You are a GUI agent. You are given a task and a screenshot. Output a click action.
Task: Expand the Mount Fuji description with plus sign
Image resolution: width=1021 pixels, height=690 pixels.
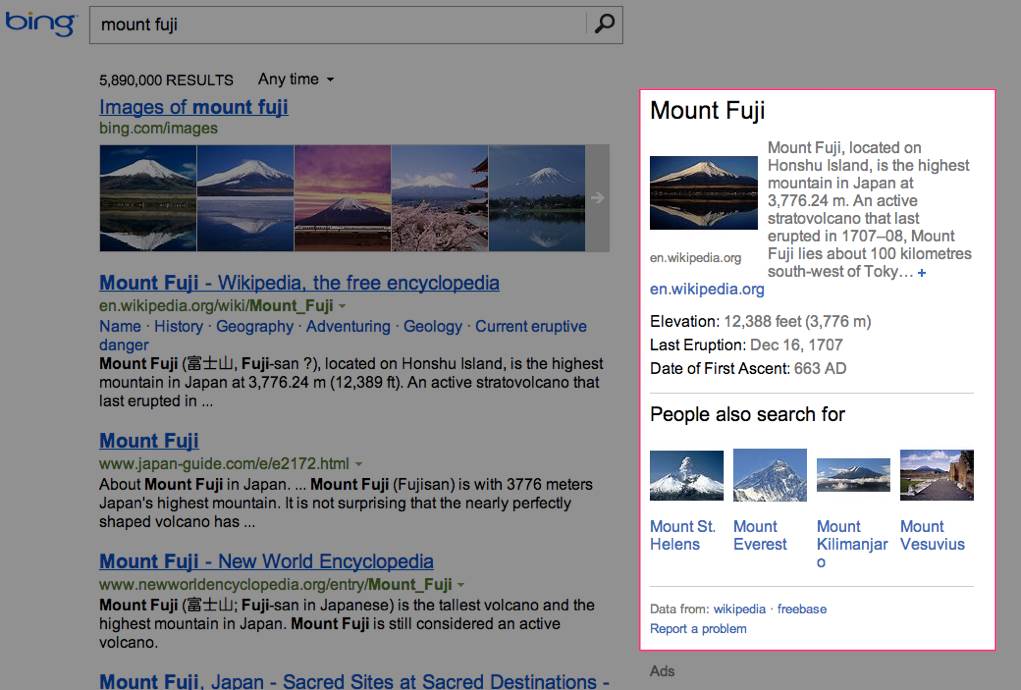tap(921, 273)
